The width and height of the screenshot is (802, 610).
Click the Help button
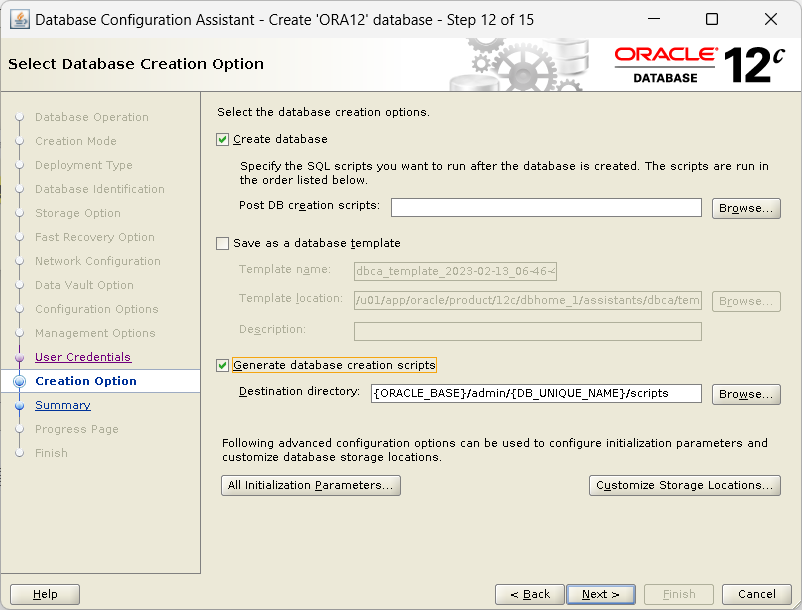click(x=45, y=594)
